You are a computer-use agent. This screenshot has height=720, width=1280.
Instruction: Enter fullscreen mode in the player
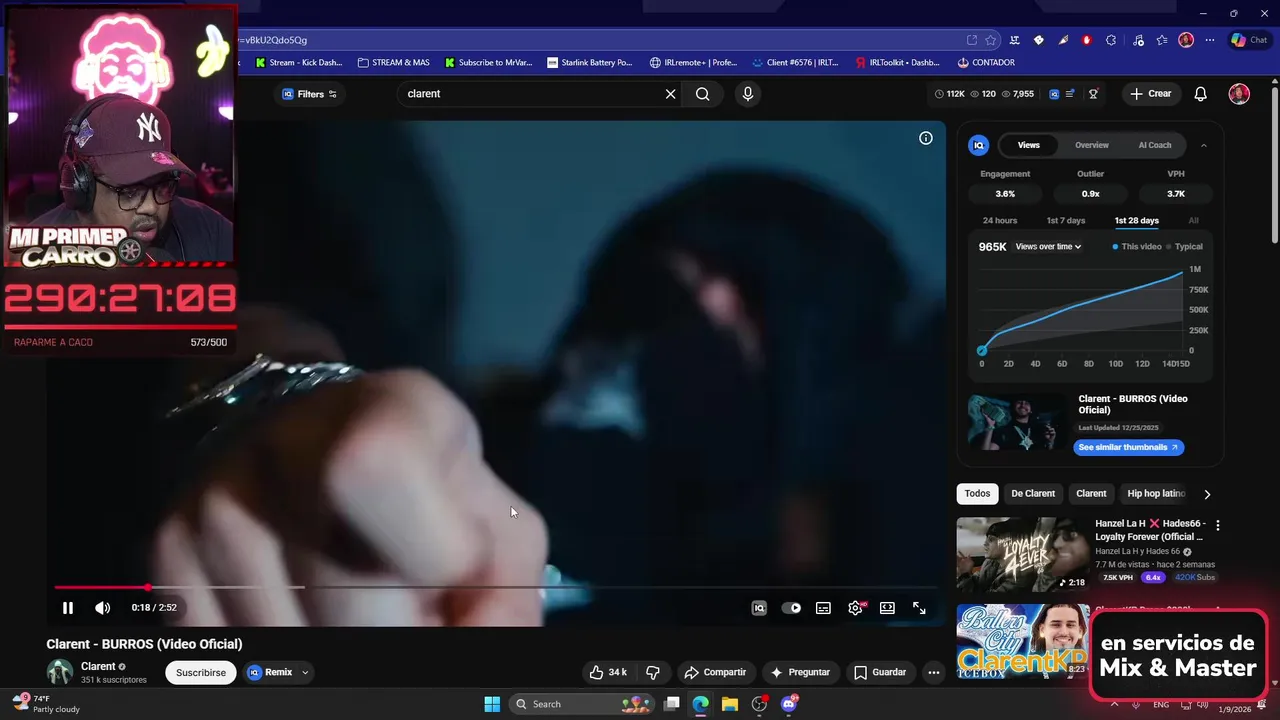pyautogui.click(x=919, y=608)
